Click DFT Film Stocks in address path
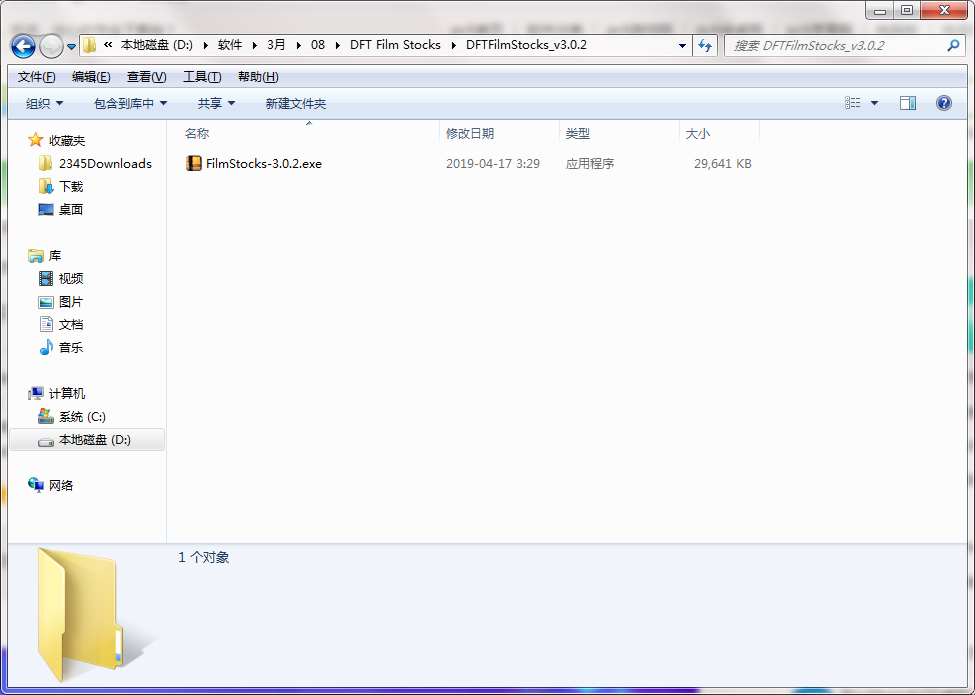Screen dimensions: 975x695 (395, 45)
